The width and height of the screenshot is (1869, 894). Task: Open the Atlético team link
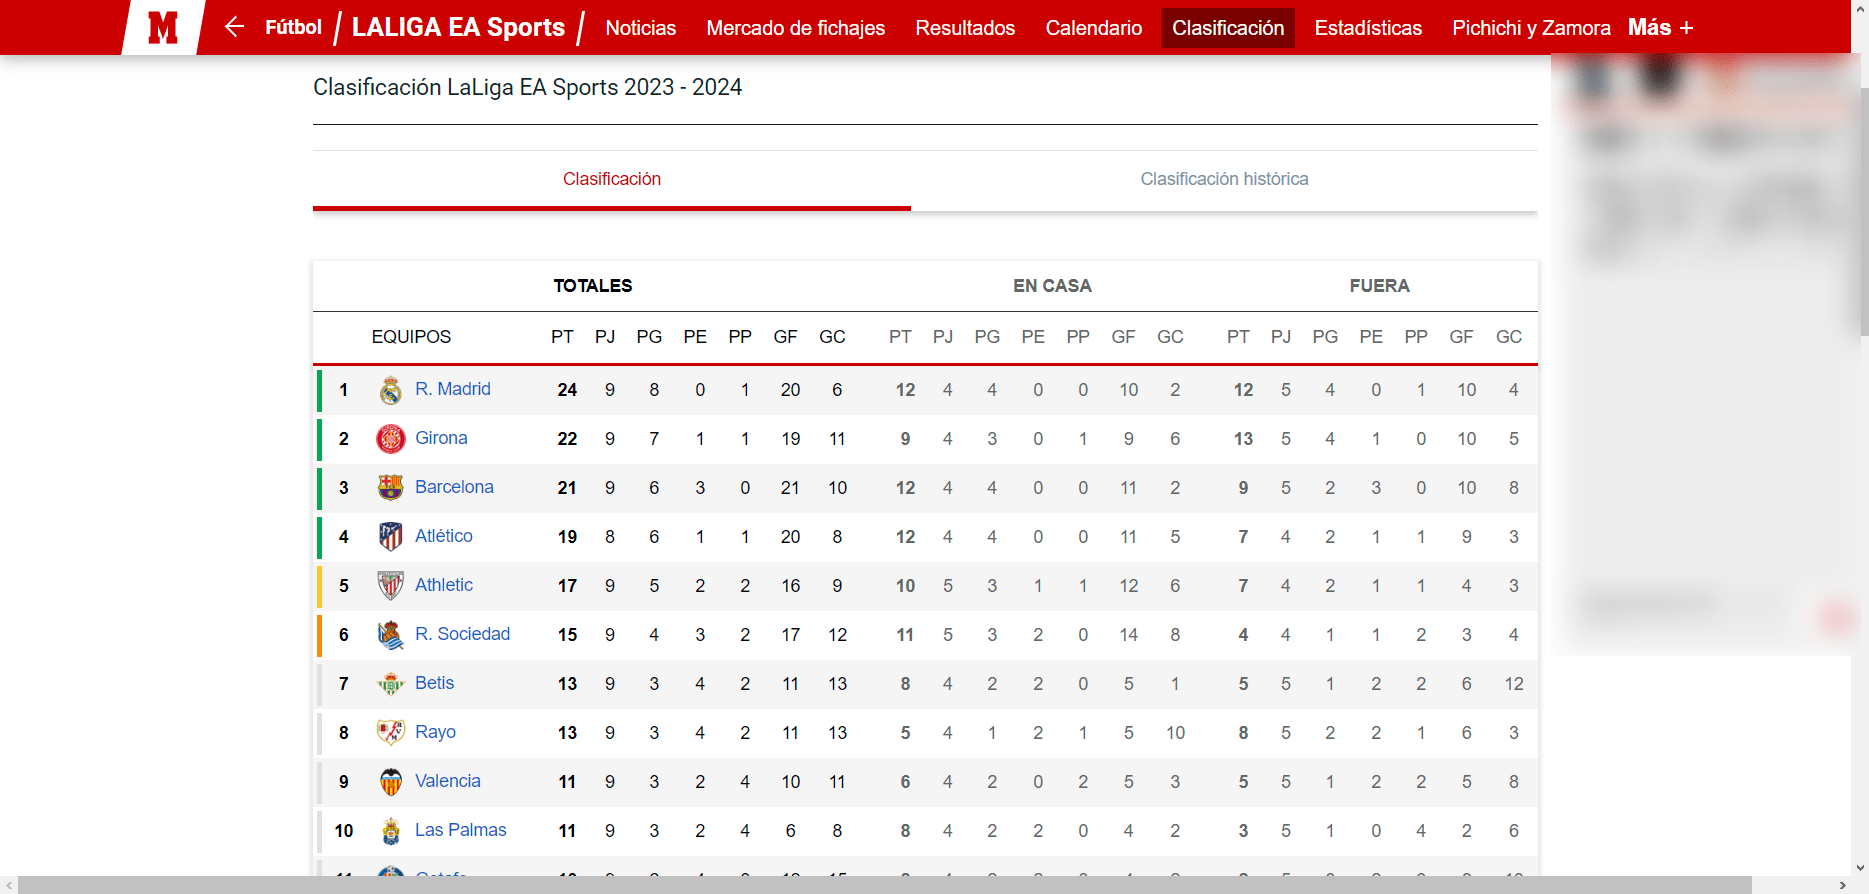[x=444, y=536]
